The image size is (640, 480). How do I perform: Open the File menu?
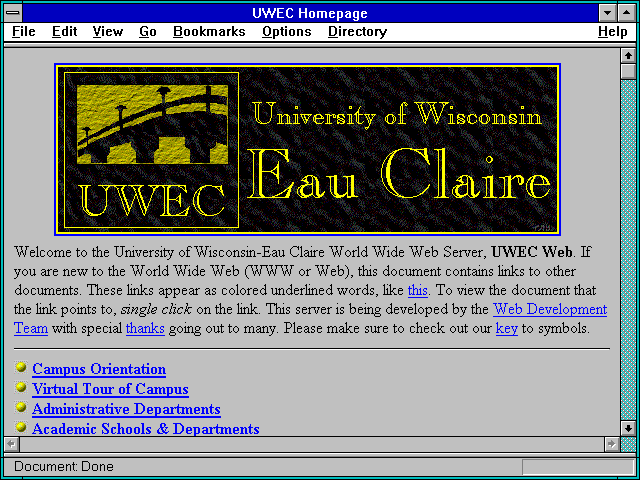coord(24,31)
